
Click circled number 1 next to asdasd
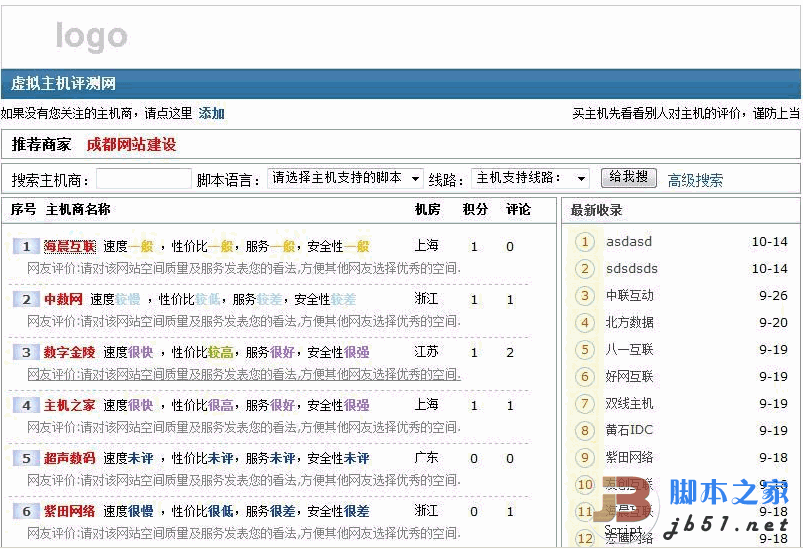point(585,242)
